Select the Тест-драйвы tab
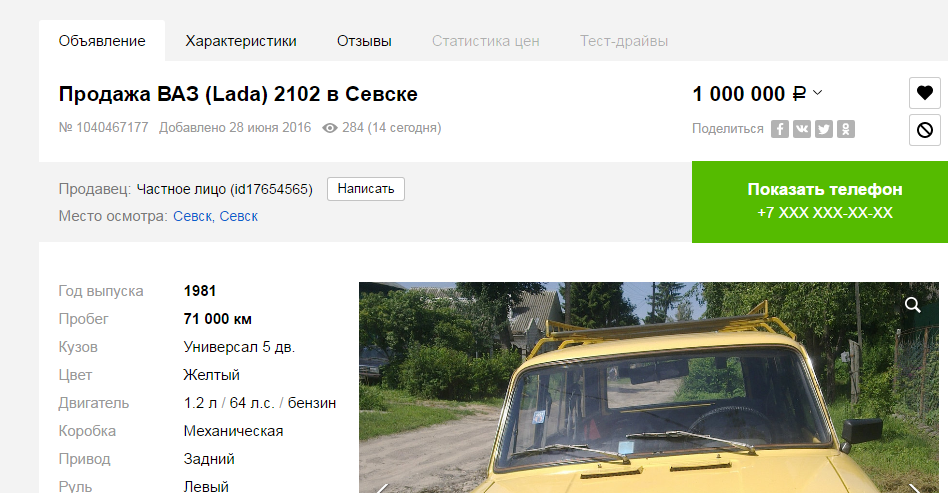 (x=624, y=41)
